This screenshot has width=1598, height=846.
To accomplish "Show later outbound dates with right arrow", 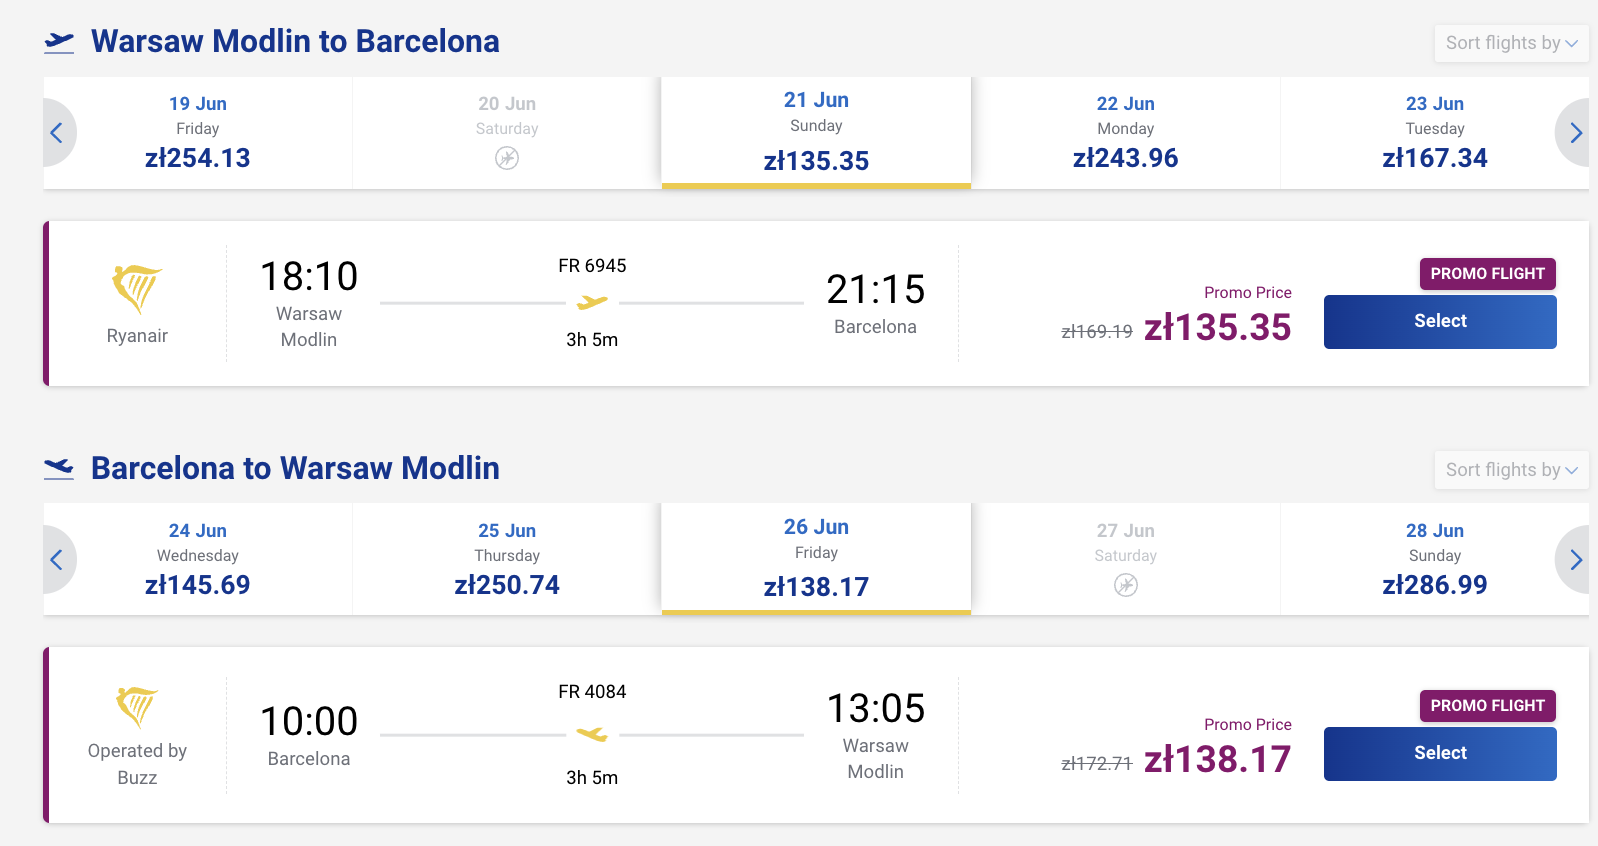I will pos(1575,133).
